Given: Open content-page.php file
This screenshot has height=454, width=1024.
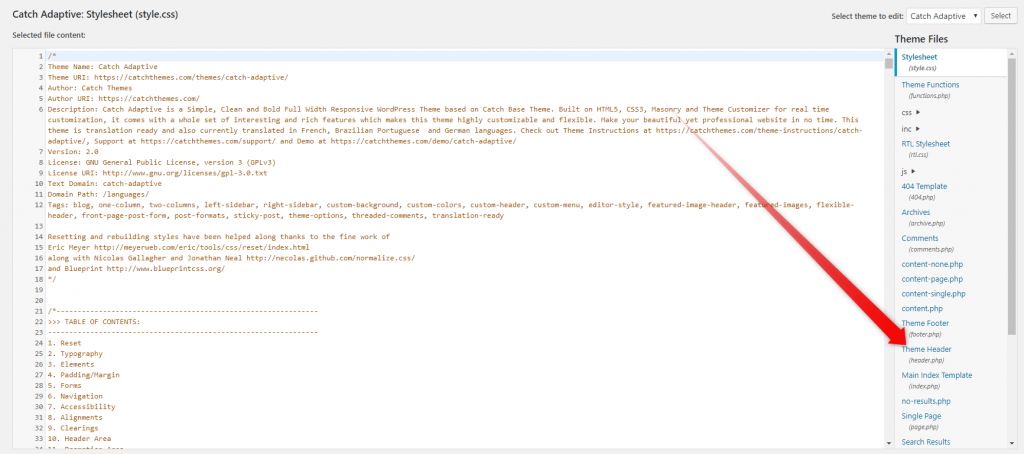Looking at the screenshot, I should point(932,279).
